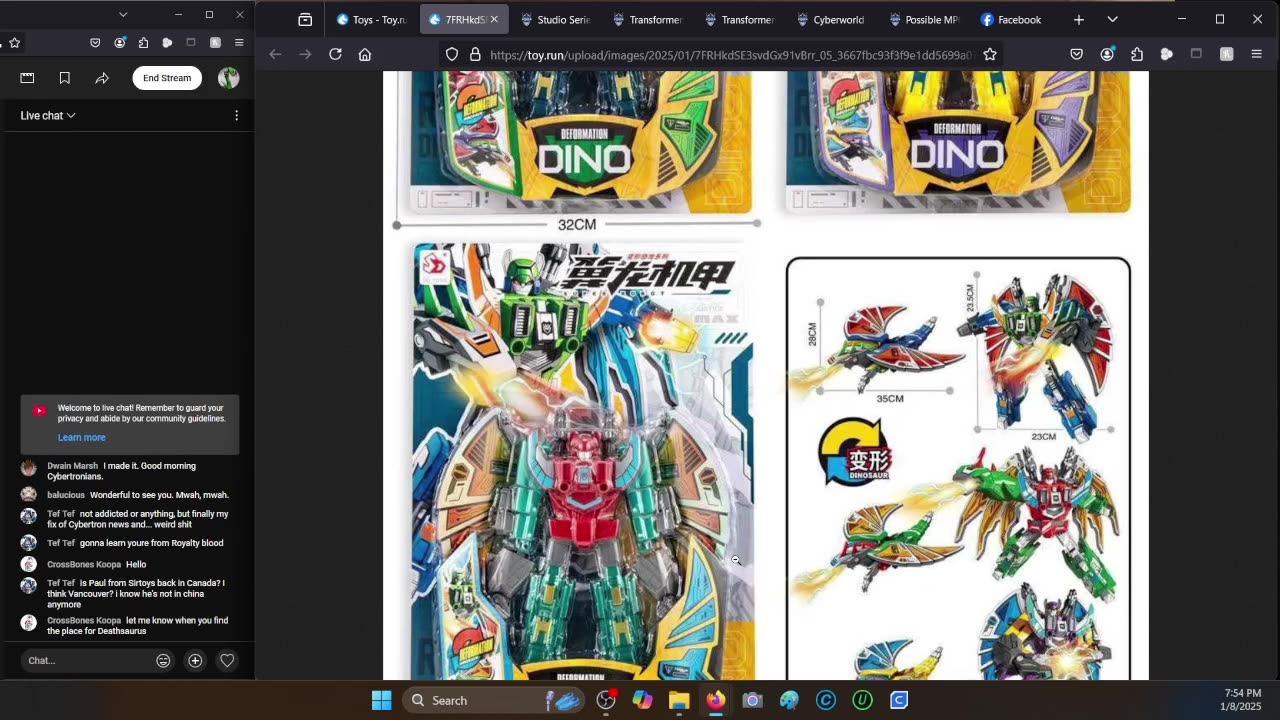This screenshot has width=1280, height=720.
Task: Switch to the Toys - Toy.ru tab
Action: tap(372, 19)
